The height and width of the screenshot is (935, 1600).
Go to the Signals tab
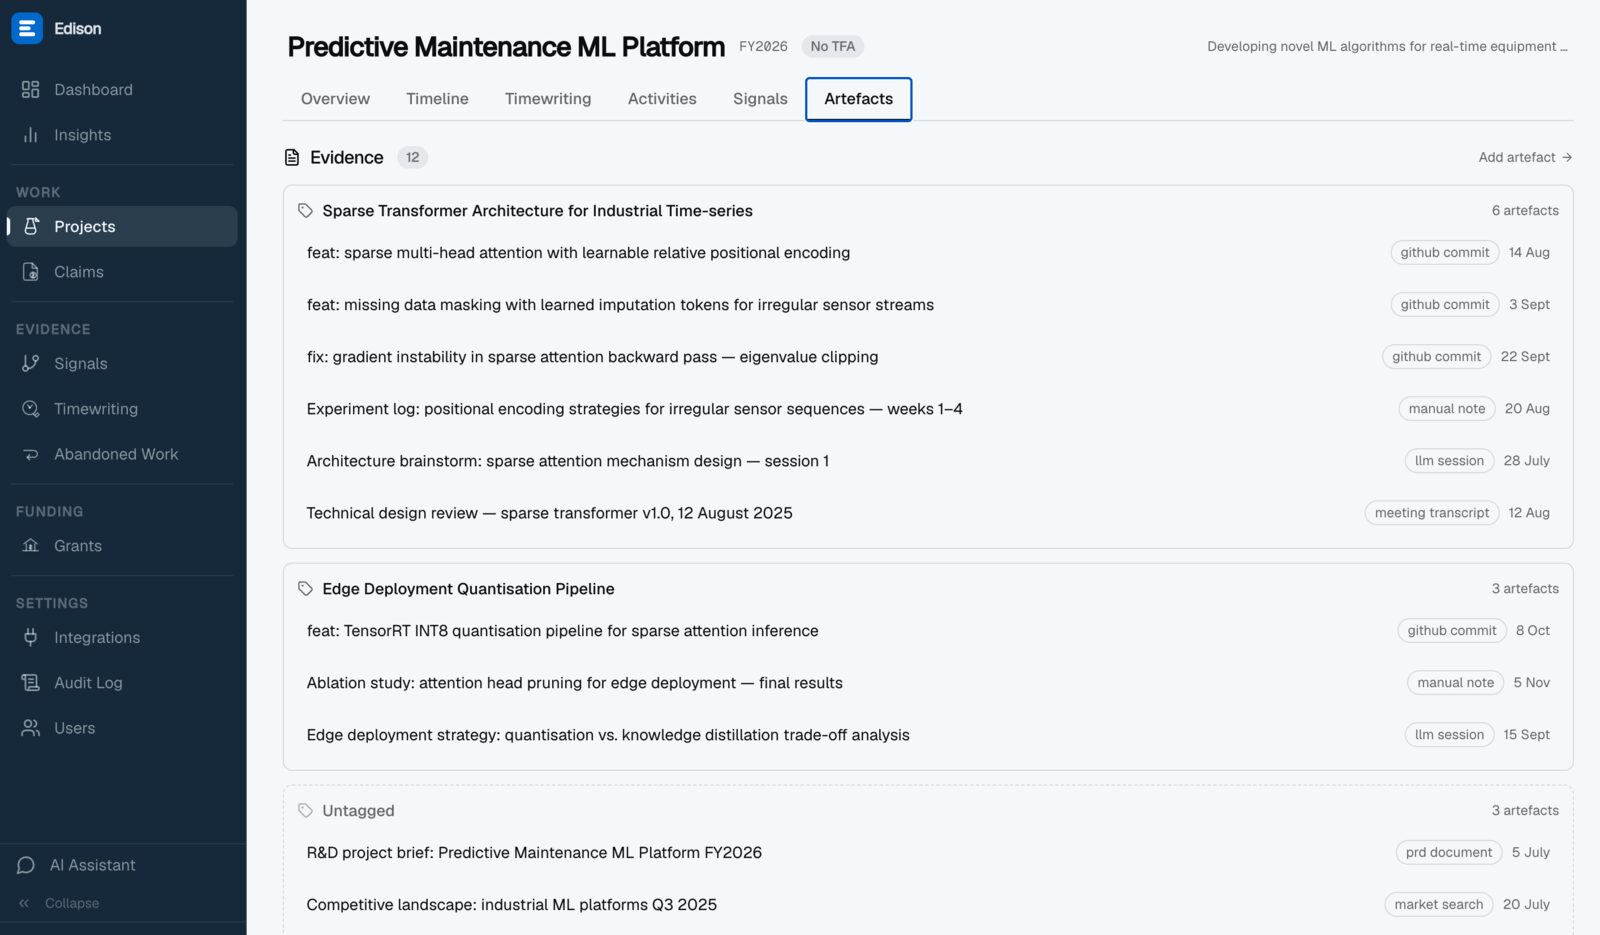pyautogui.click(x=760, y=99)
